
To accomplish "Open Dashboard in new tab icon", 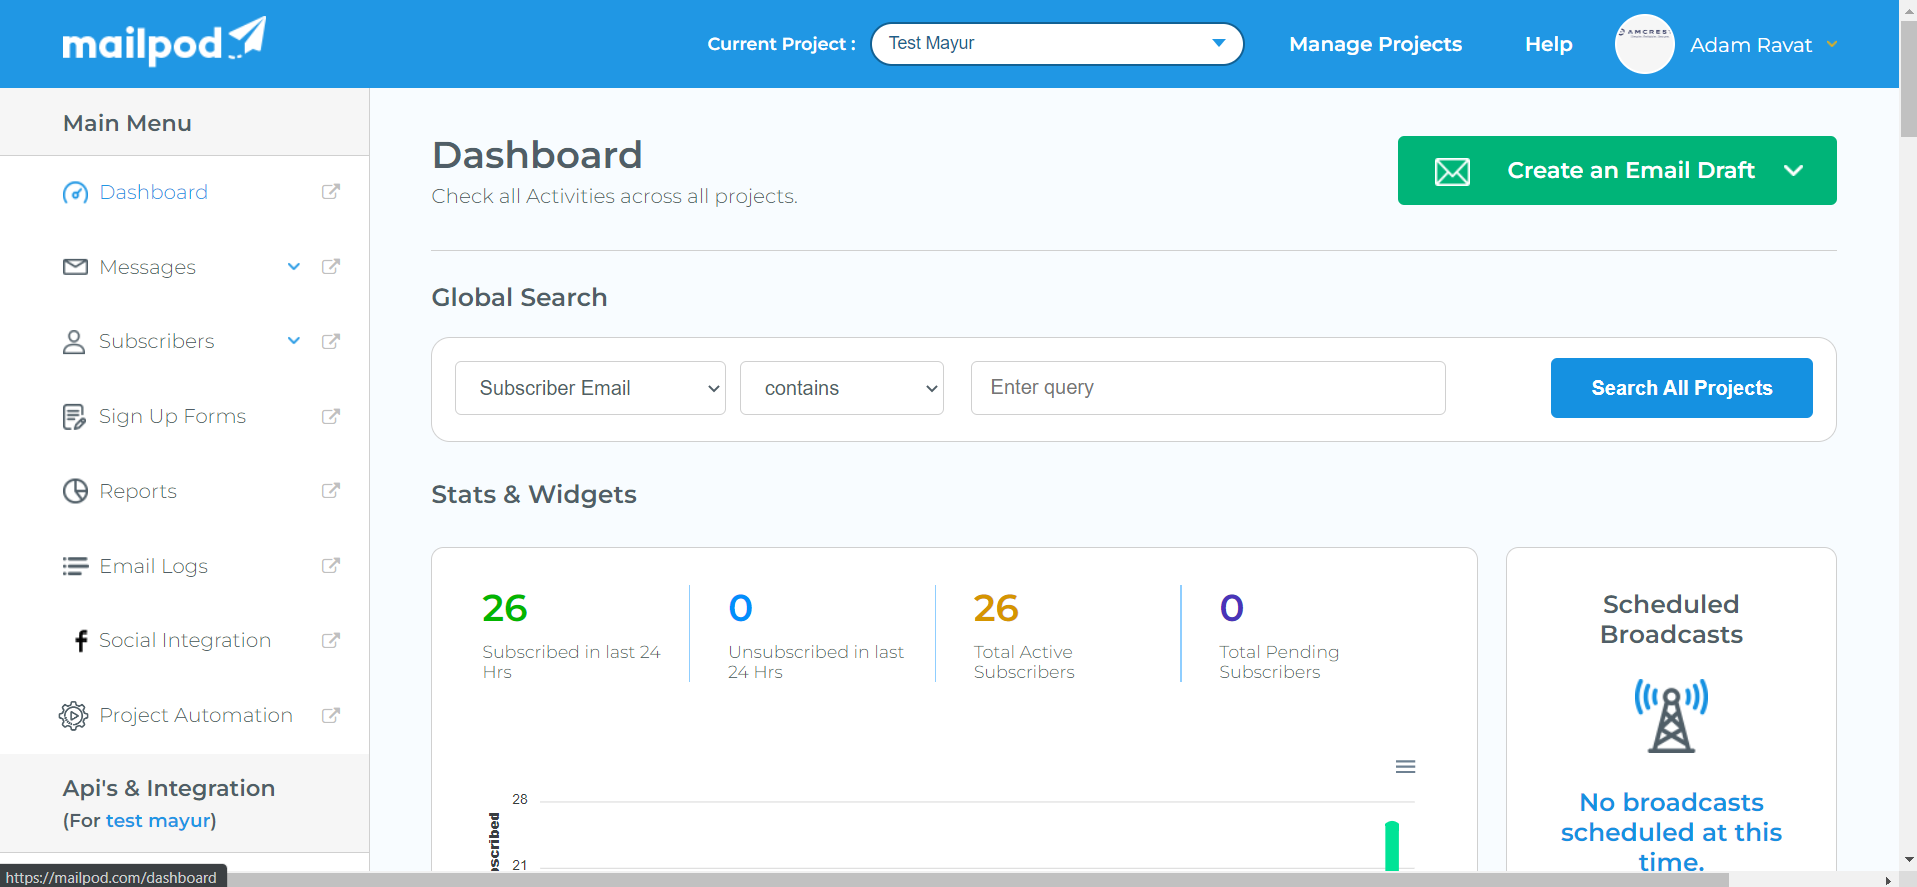I will pos(331,192).
